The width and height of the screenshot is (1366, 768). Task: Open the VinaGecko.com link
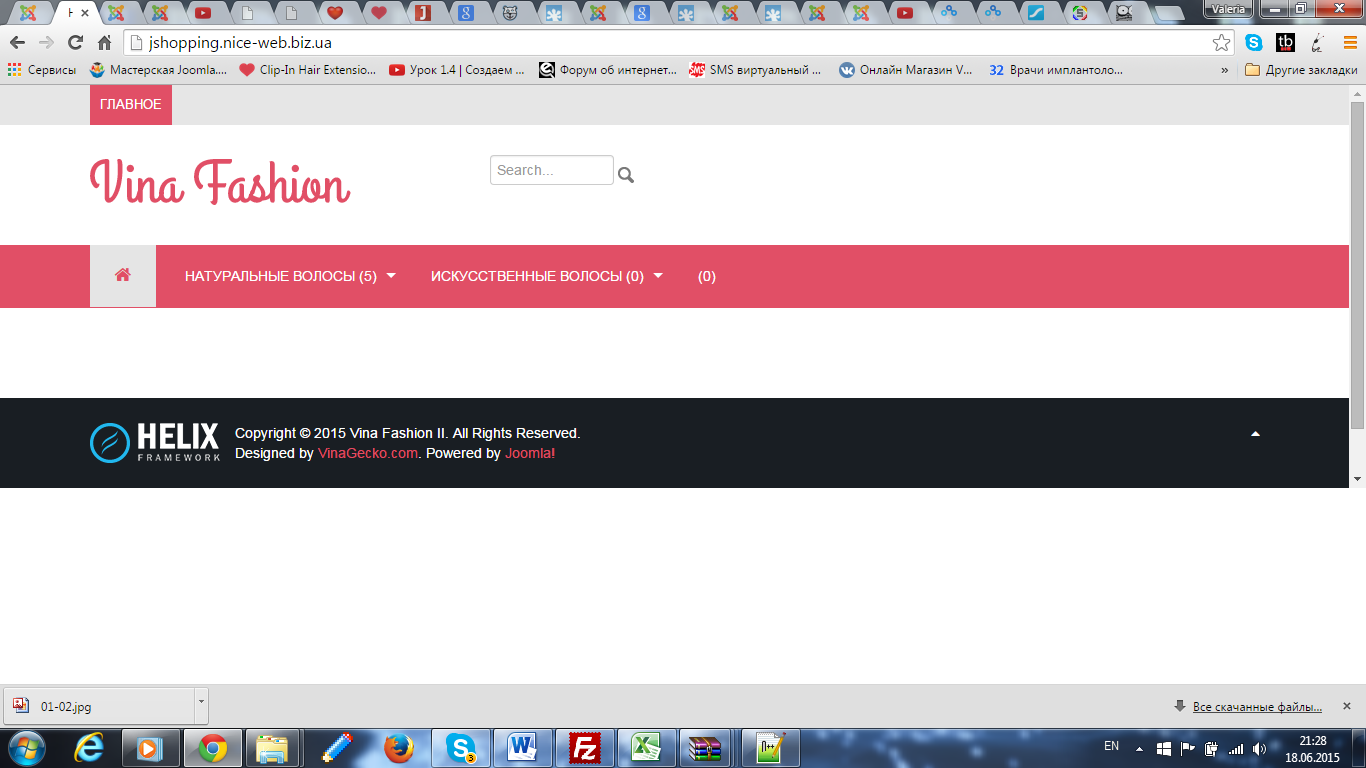367,453
